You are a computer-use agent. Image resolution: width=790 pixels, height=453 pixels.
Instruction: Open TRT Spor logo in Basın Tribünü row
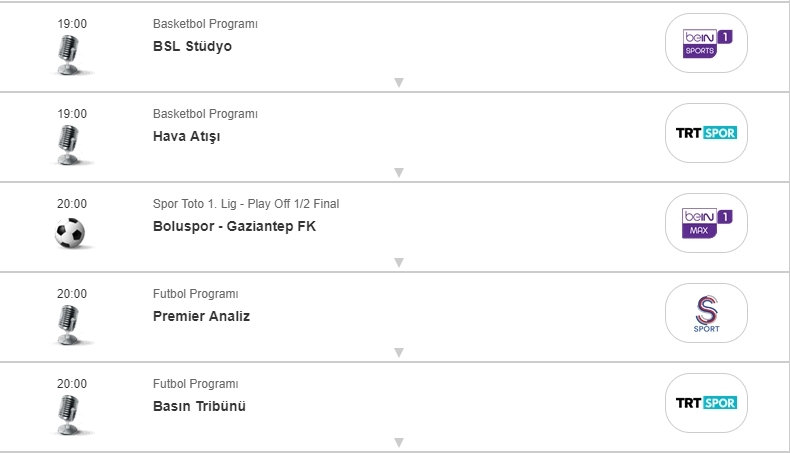706,403
